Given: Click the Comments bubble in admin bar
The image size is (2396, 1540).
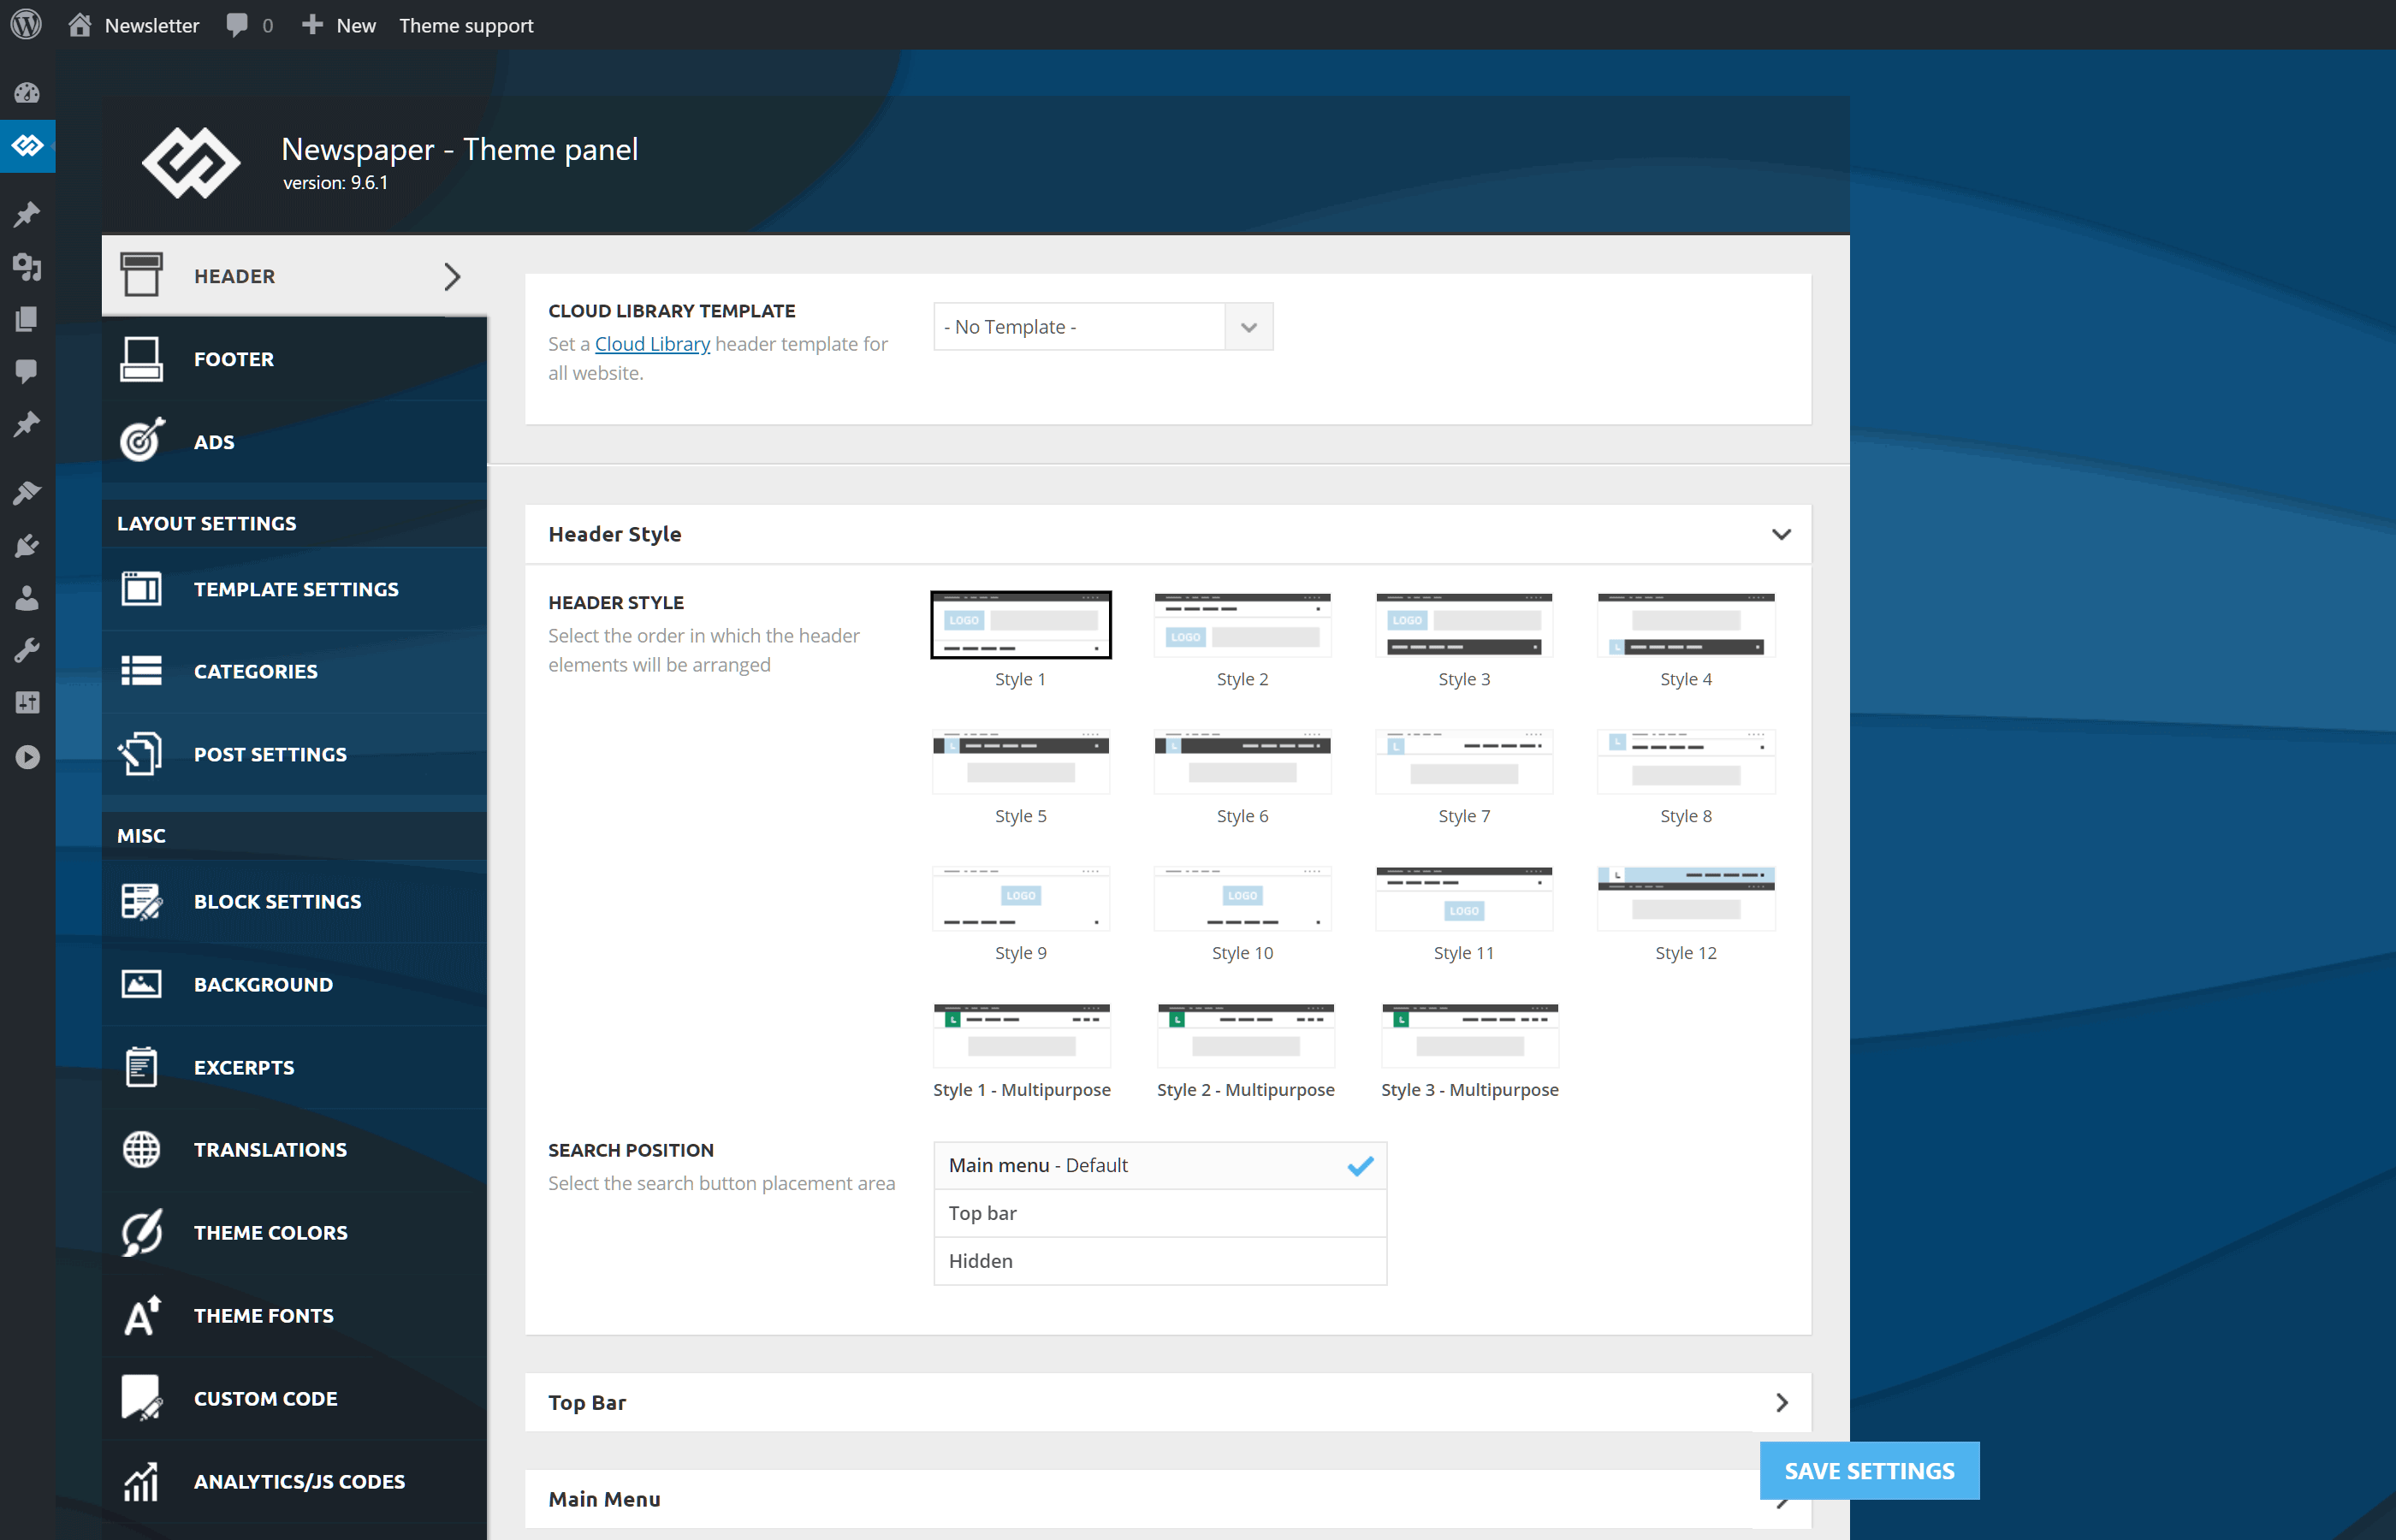Looking at the screenshot, I should coord(237,25).
